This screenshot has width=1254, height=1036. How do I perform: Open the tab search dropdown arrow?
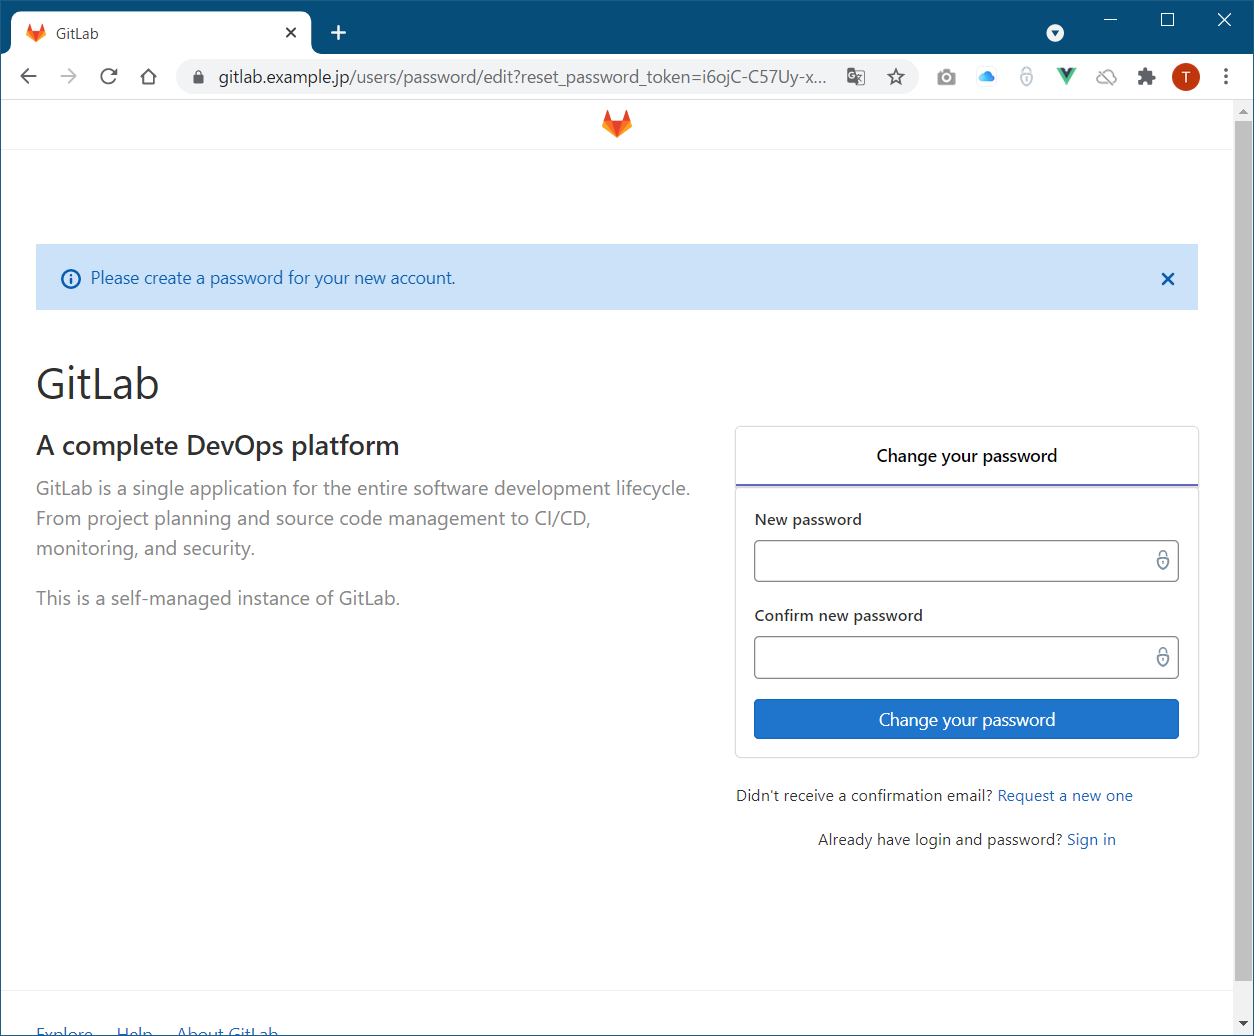pos(1055,33)
